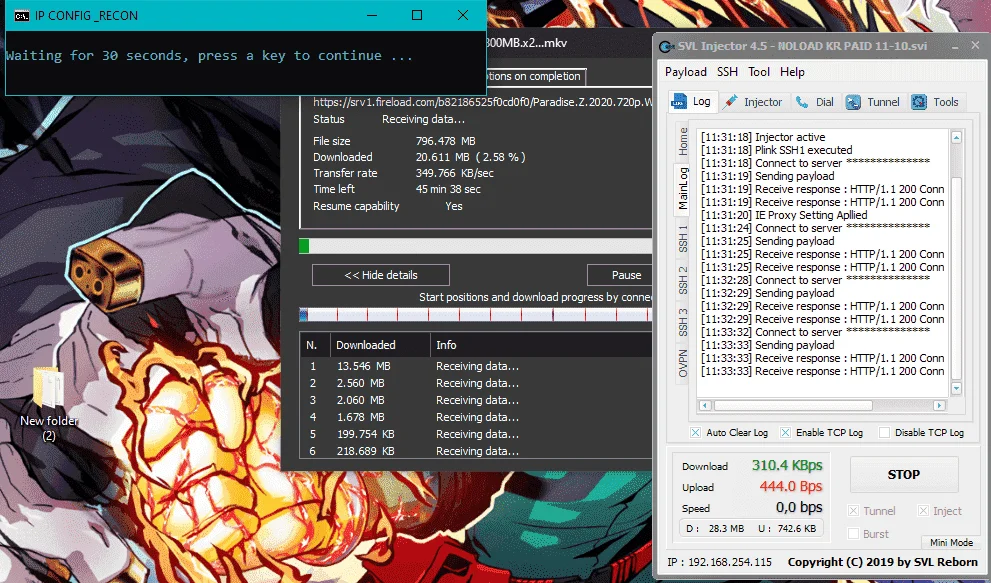Click log line Injector active
The image size is (991, 583).
pos(763,137)
